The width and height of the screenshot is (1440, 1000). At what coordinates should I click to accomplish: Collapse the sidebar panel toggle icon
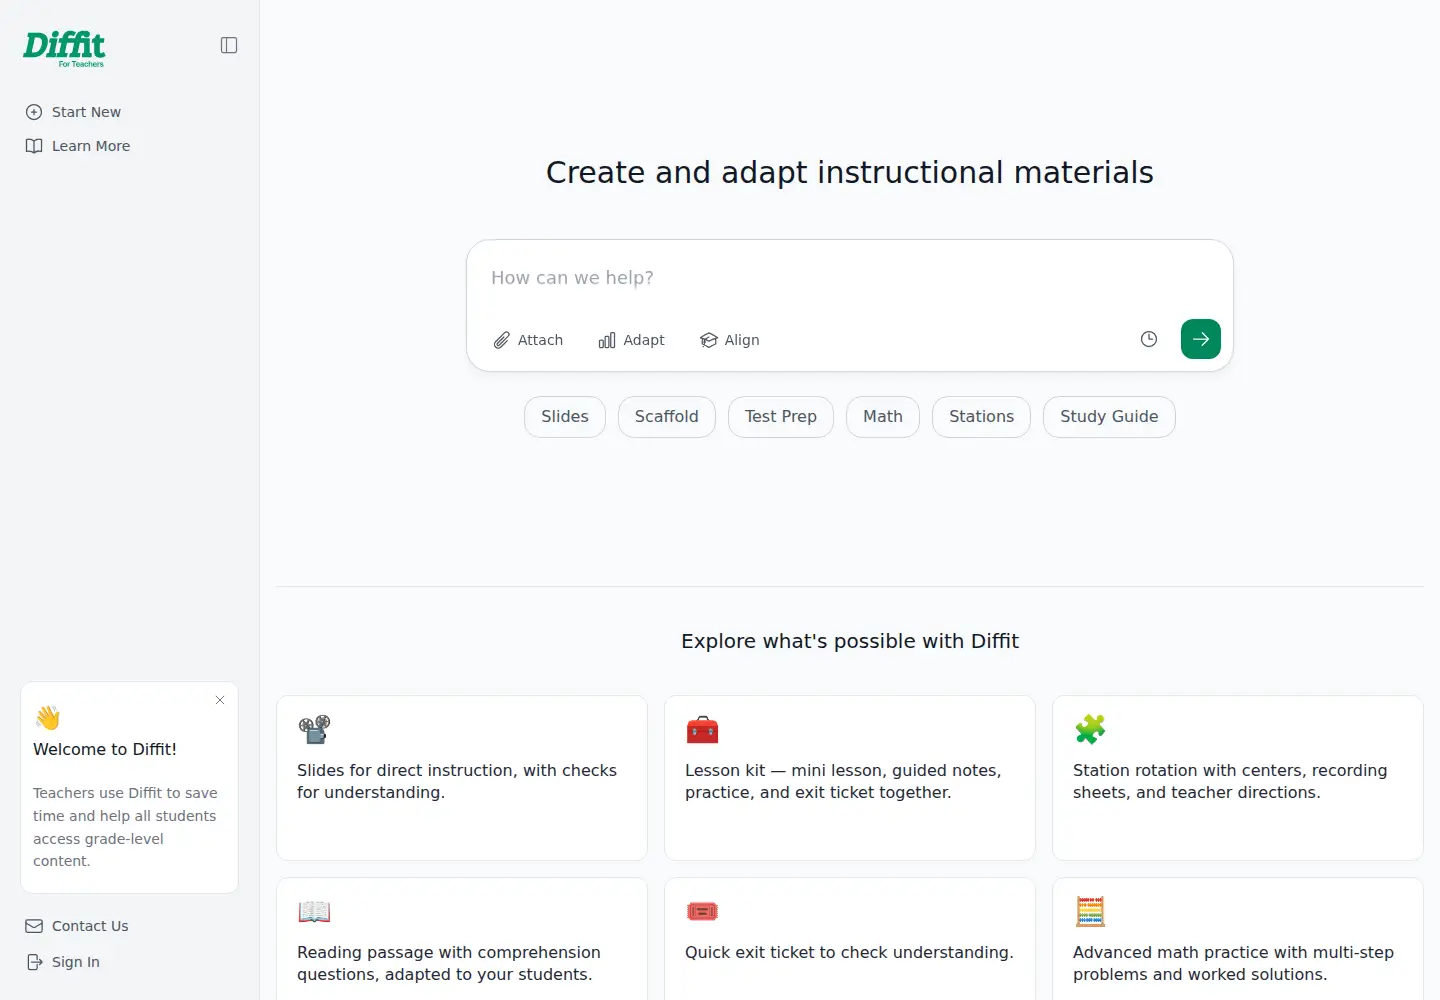(229, 45)
